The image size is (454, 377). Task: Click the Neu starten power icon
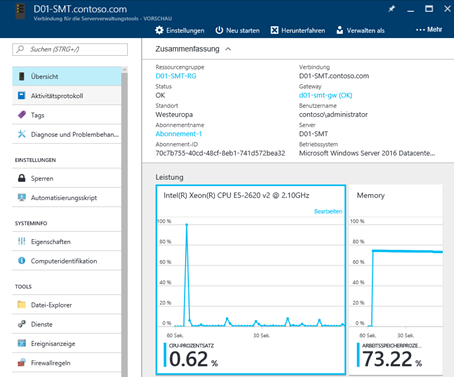tap(219, 30)
